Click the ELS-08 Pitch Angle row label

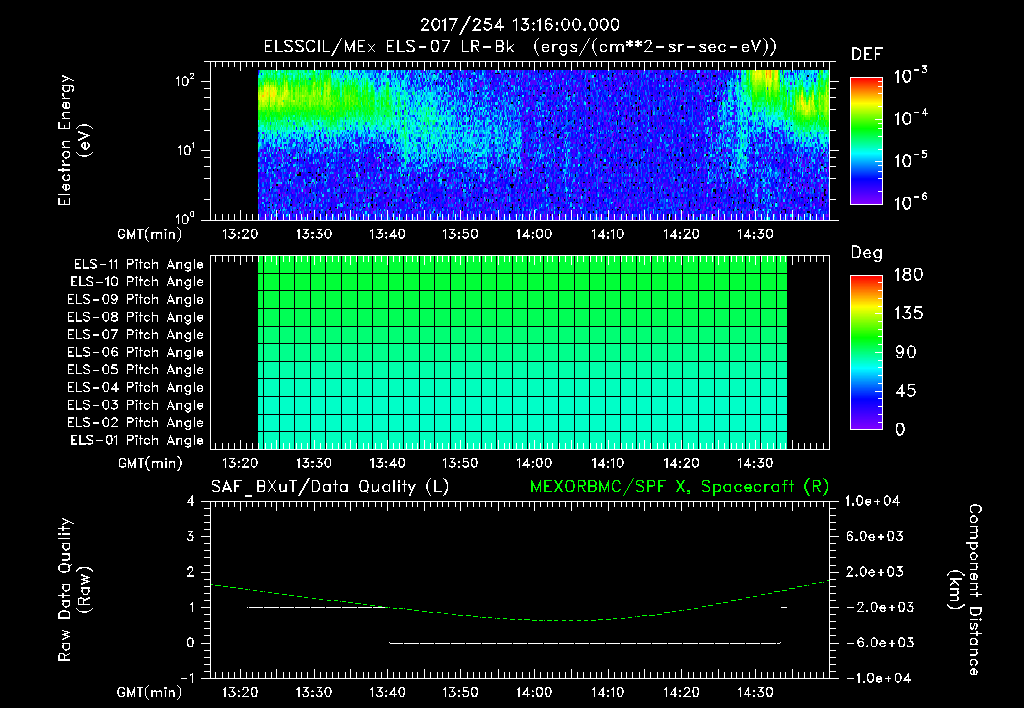pyautogui.click(x=136, y=317)
